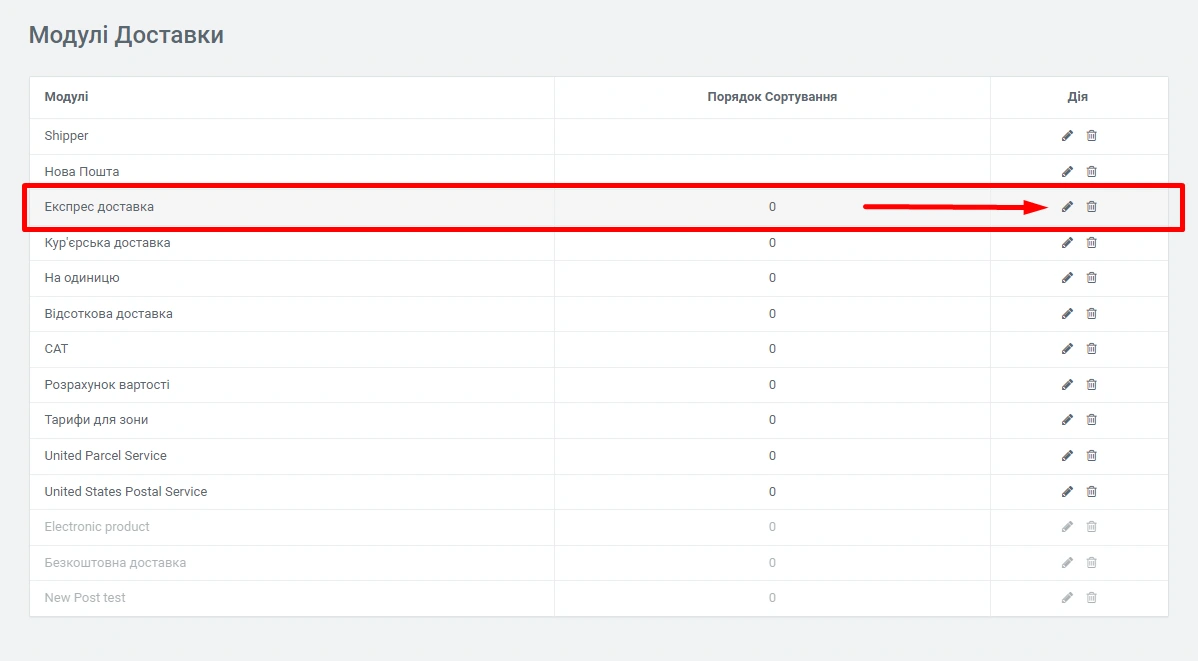Click the Порядок Сортування column header
Screen dimensions: 1198x661
[772, 97]
